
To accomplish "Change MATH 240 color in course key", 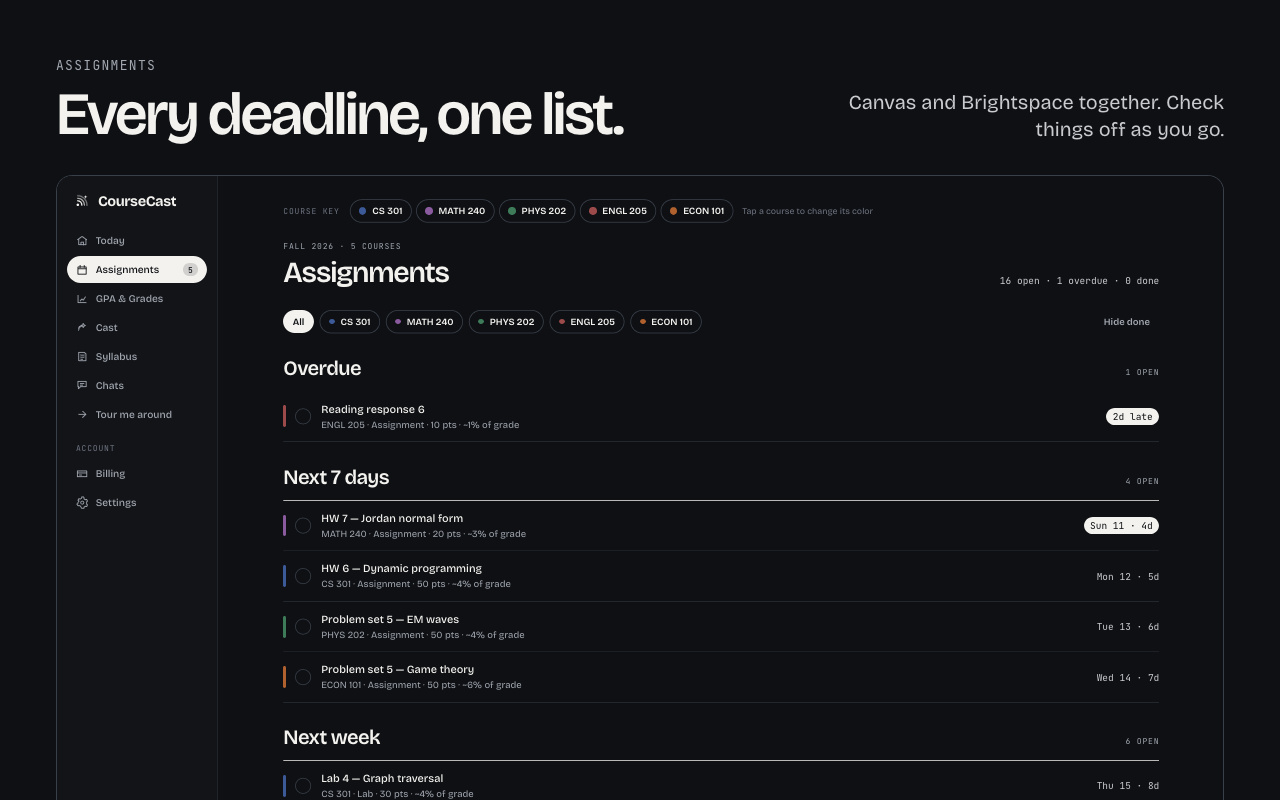I will point(455,211).
